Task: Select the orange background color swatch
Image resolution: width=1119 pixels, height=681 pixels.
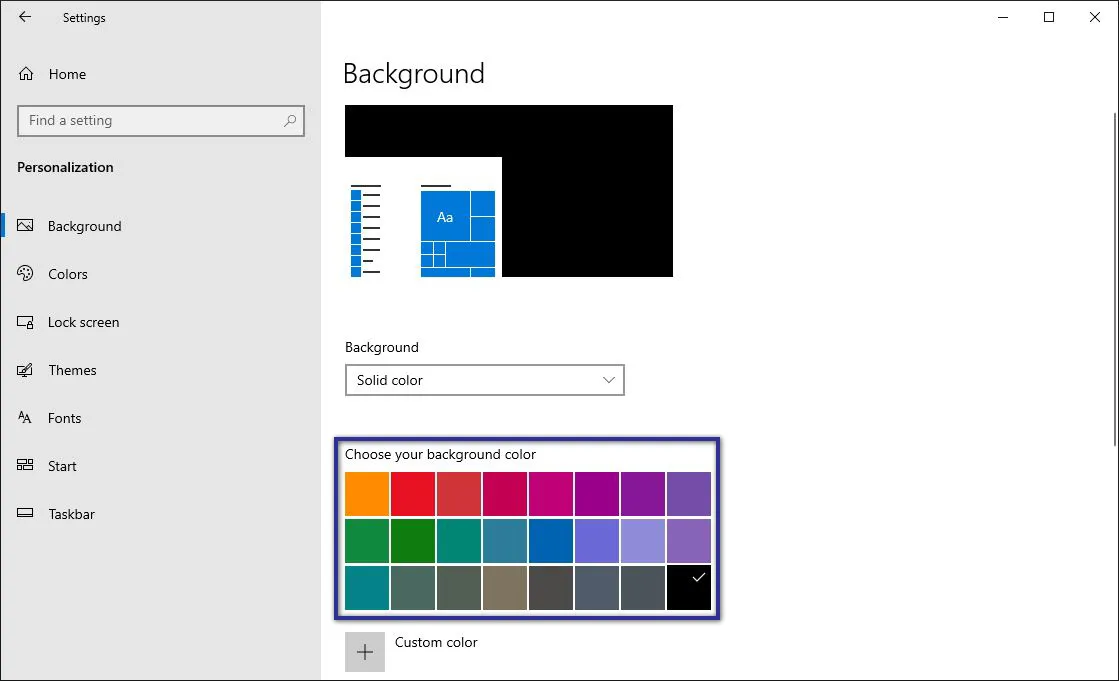Action: [x=366, y=493]
